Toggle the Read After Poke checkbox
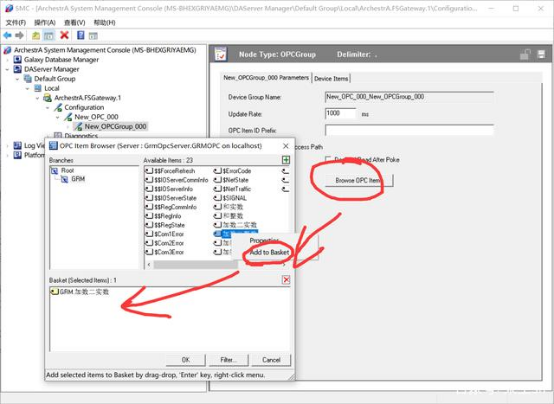This screenshot has width=554, height=404. click(328, 159)
